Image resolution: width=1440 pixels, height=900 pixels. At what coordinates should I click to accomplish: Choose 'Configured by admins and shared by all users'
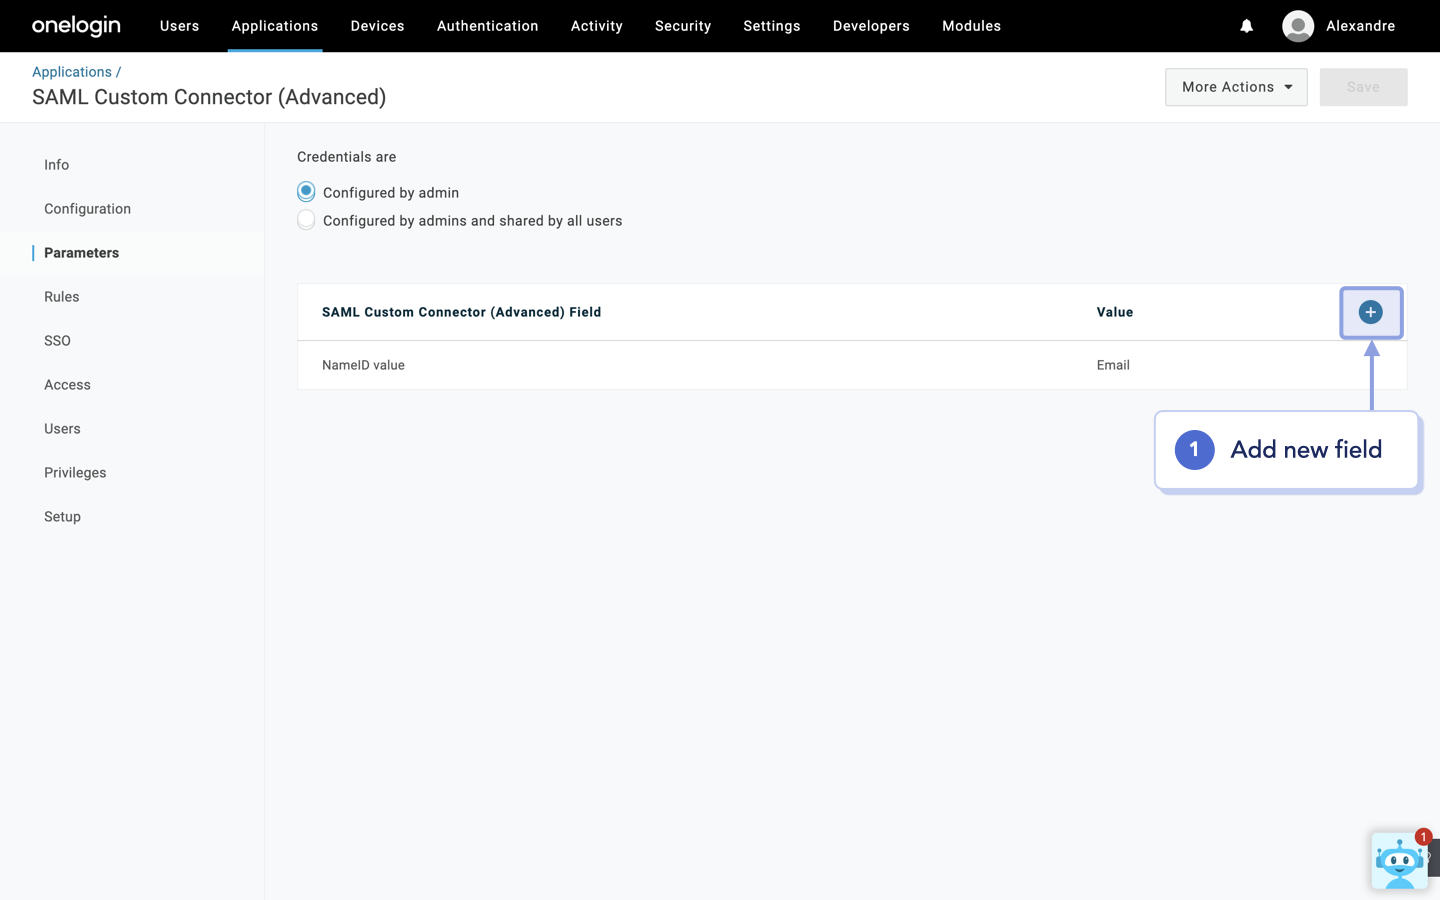tap(306, 220)
